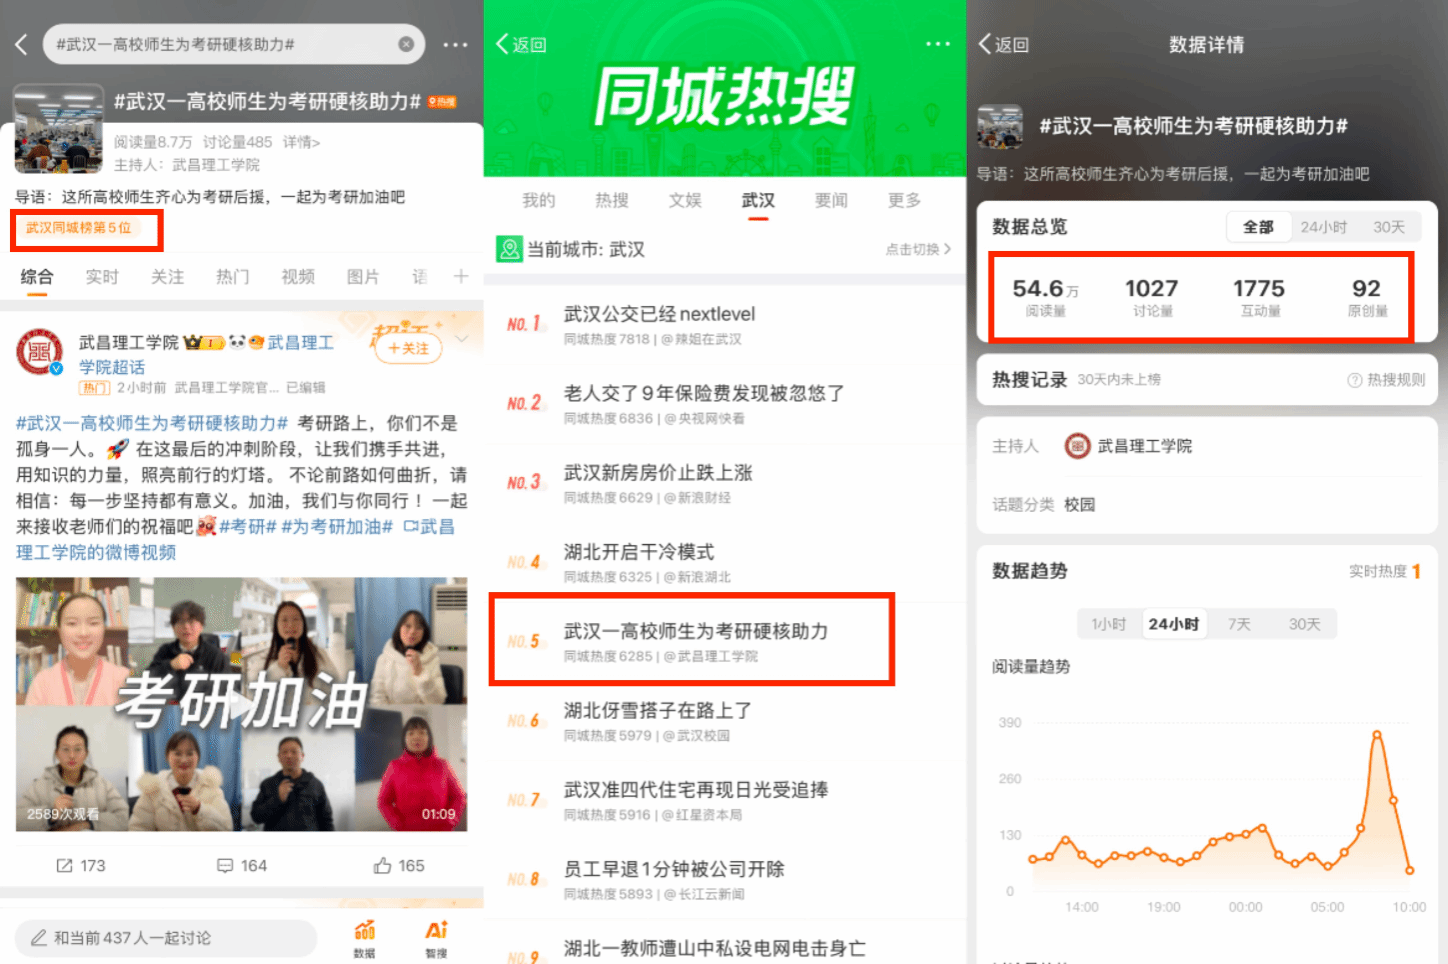Select 30天 trend range
This screenshot has width=1448, height=964.
pyautogui.click(x=1304, y=624)
